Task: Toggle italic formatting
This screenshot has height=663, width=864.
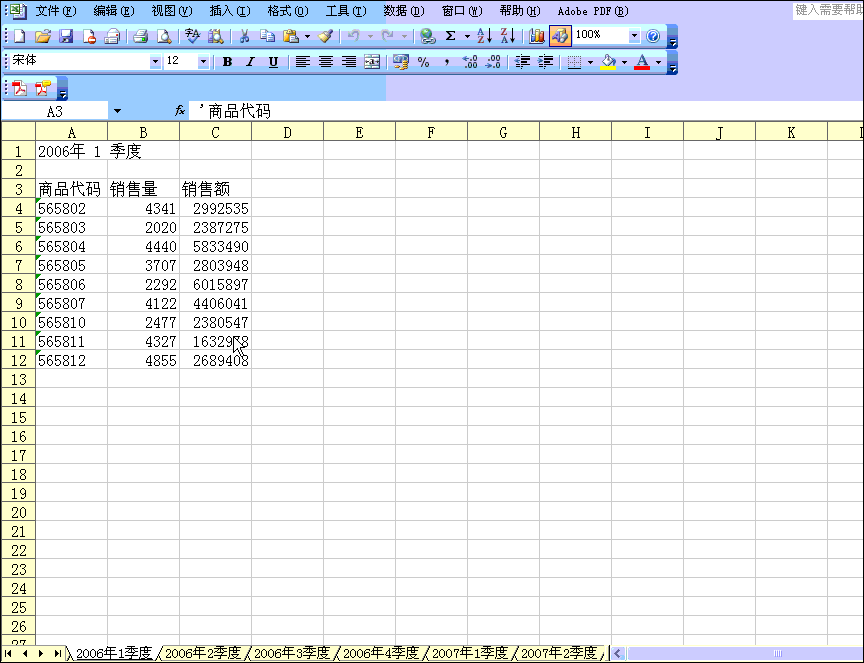Action: click(x=250, y=62)
